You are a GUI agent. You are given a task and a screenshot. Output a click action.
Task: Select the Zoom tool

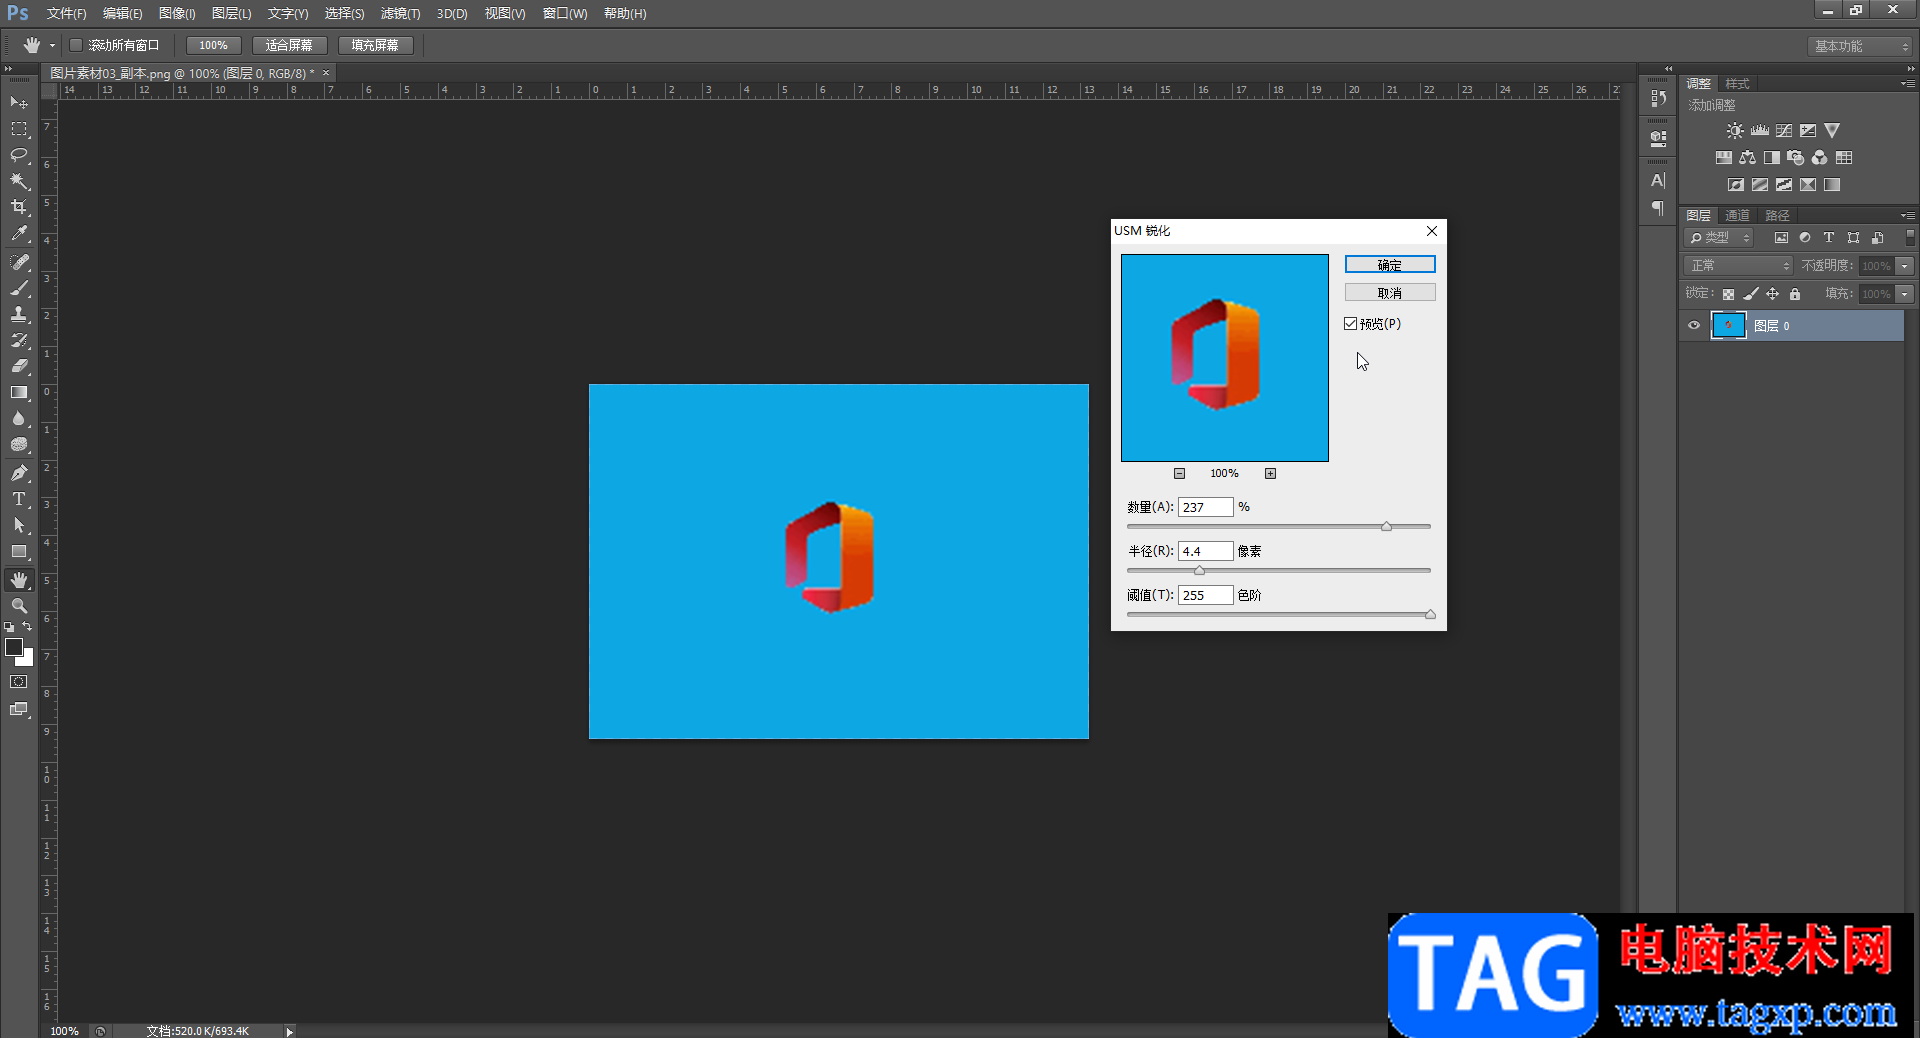tap(19, 606)
